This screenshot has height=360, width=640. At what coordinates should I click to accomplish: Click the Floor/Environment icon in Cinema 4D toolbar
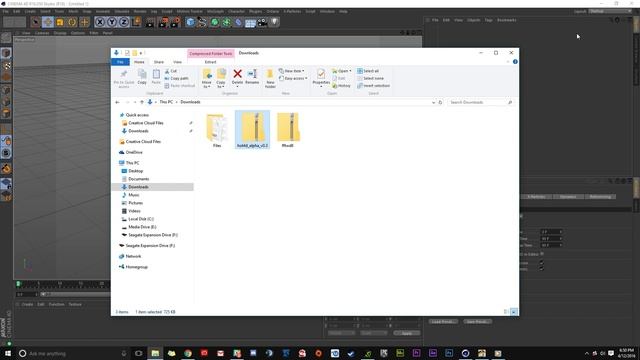250,22
